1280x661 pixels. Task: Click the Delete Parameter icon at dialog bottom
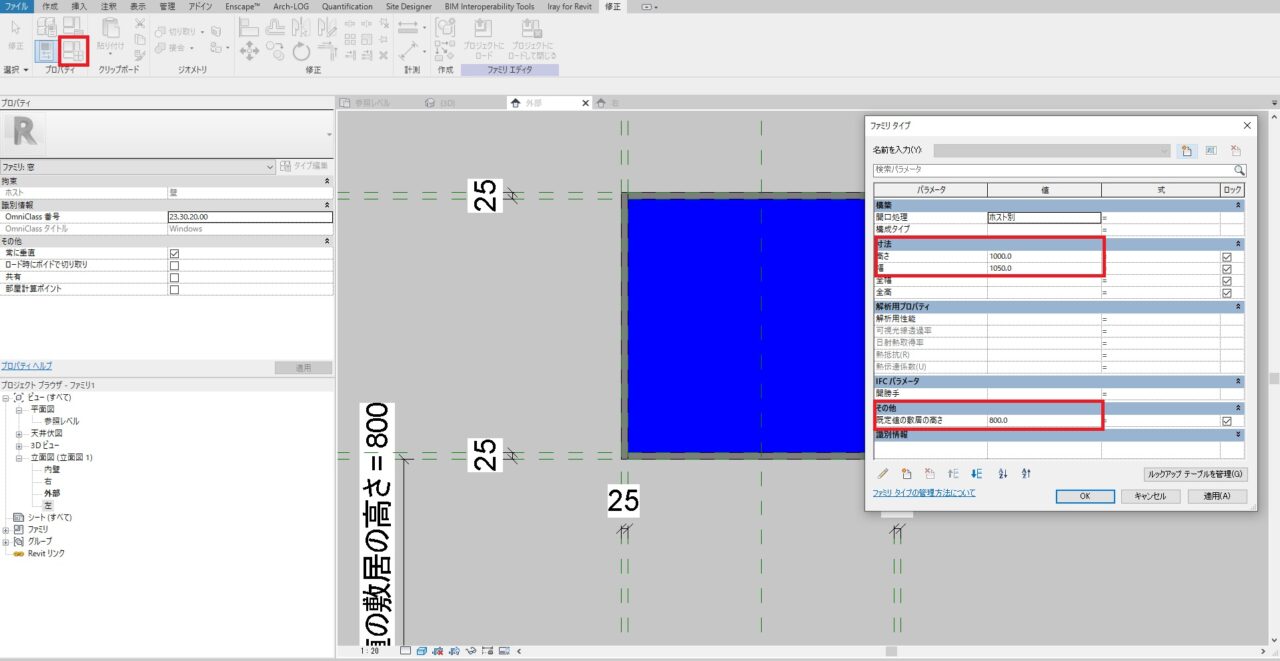click(x=929, y=473)
